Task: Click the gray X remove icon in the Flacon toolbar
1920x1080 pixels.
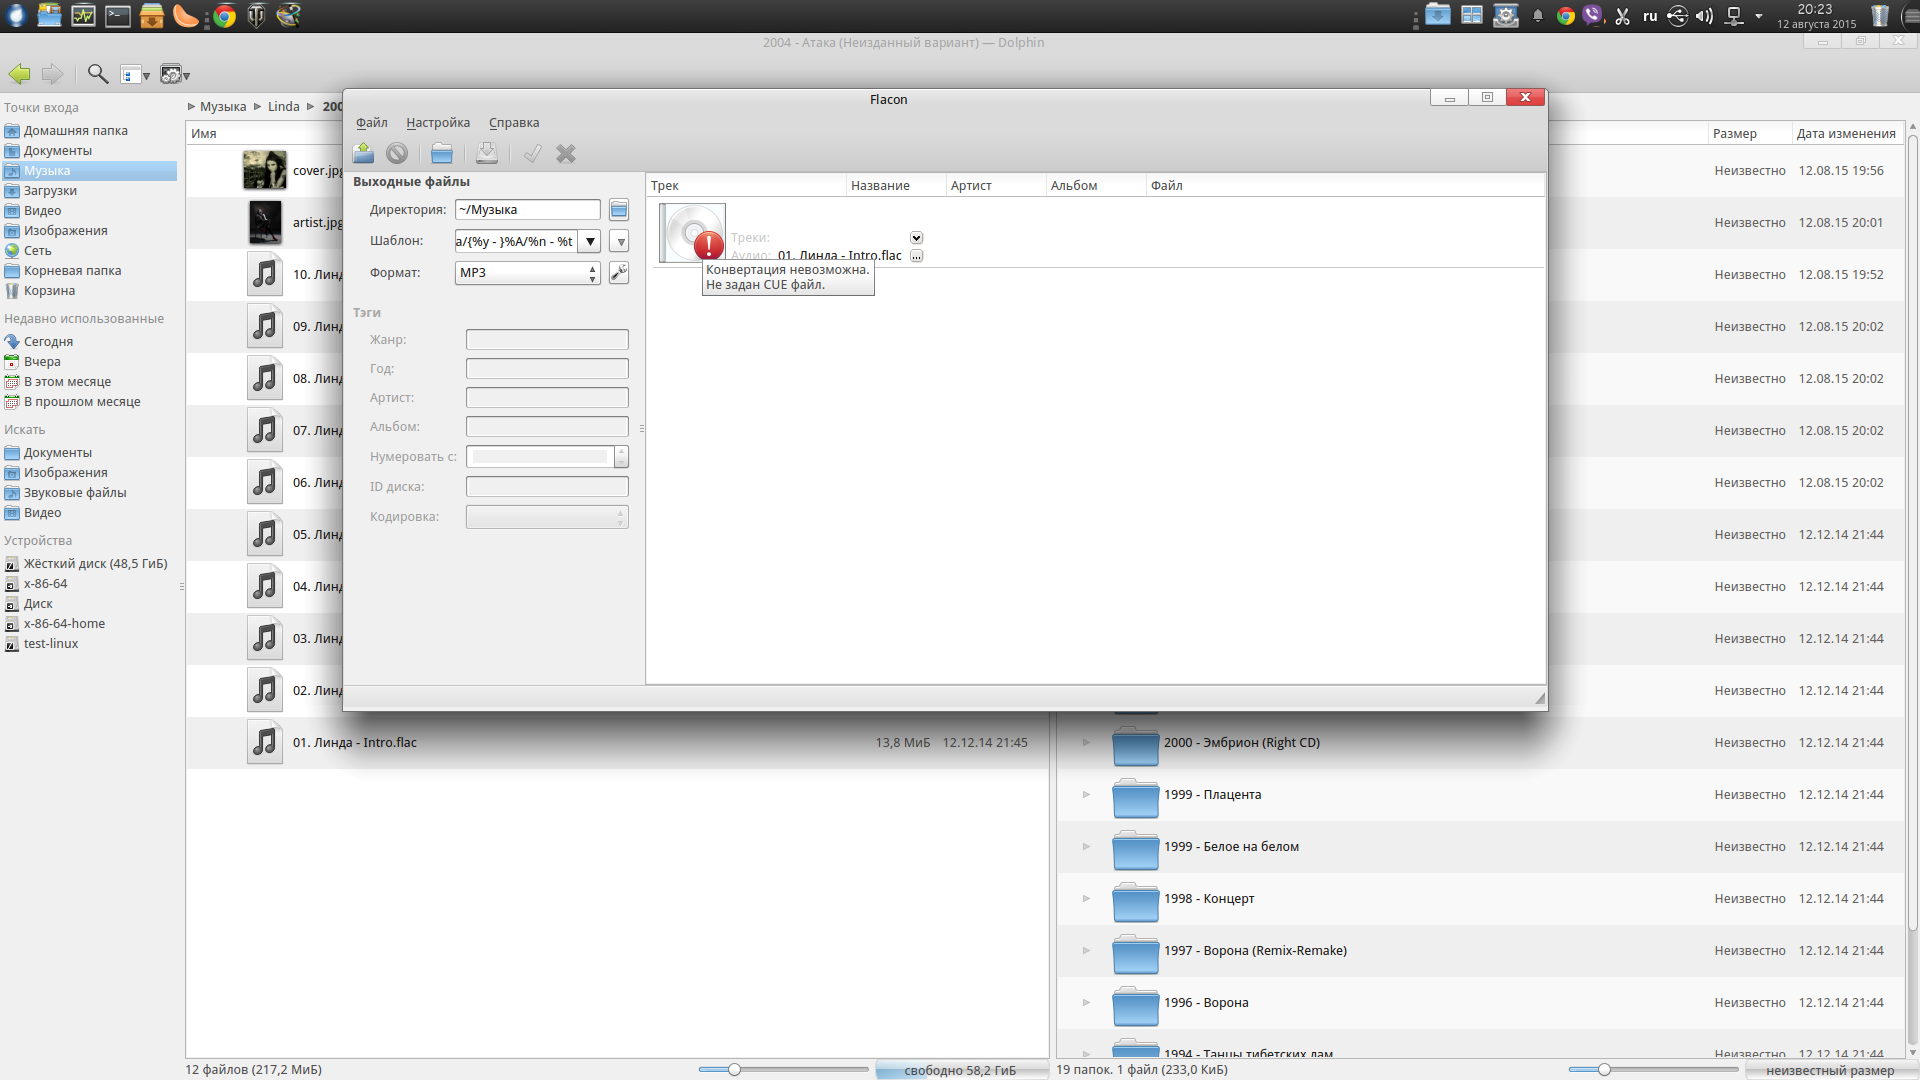Action: coord(566,153)
